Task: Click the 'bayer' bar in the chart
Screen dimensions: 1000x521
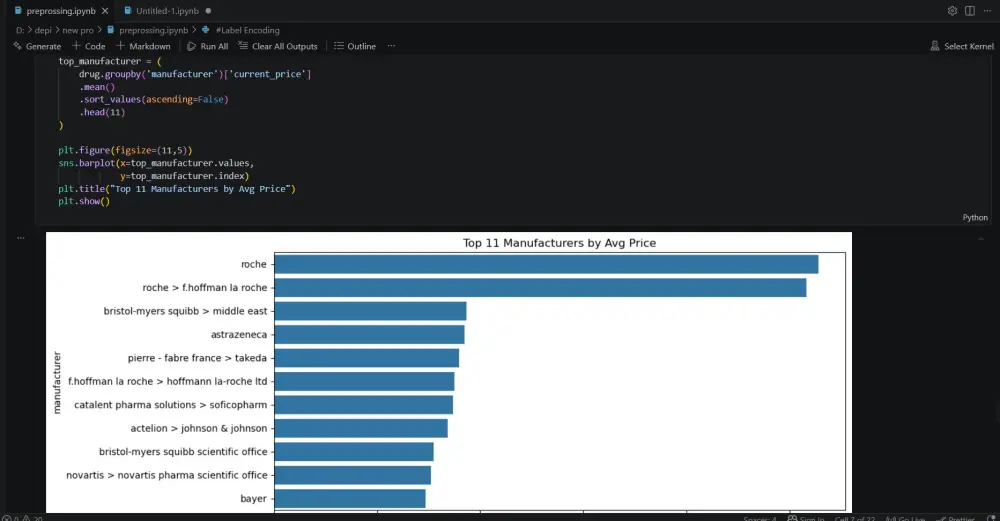Action: coord(350,498)
